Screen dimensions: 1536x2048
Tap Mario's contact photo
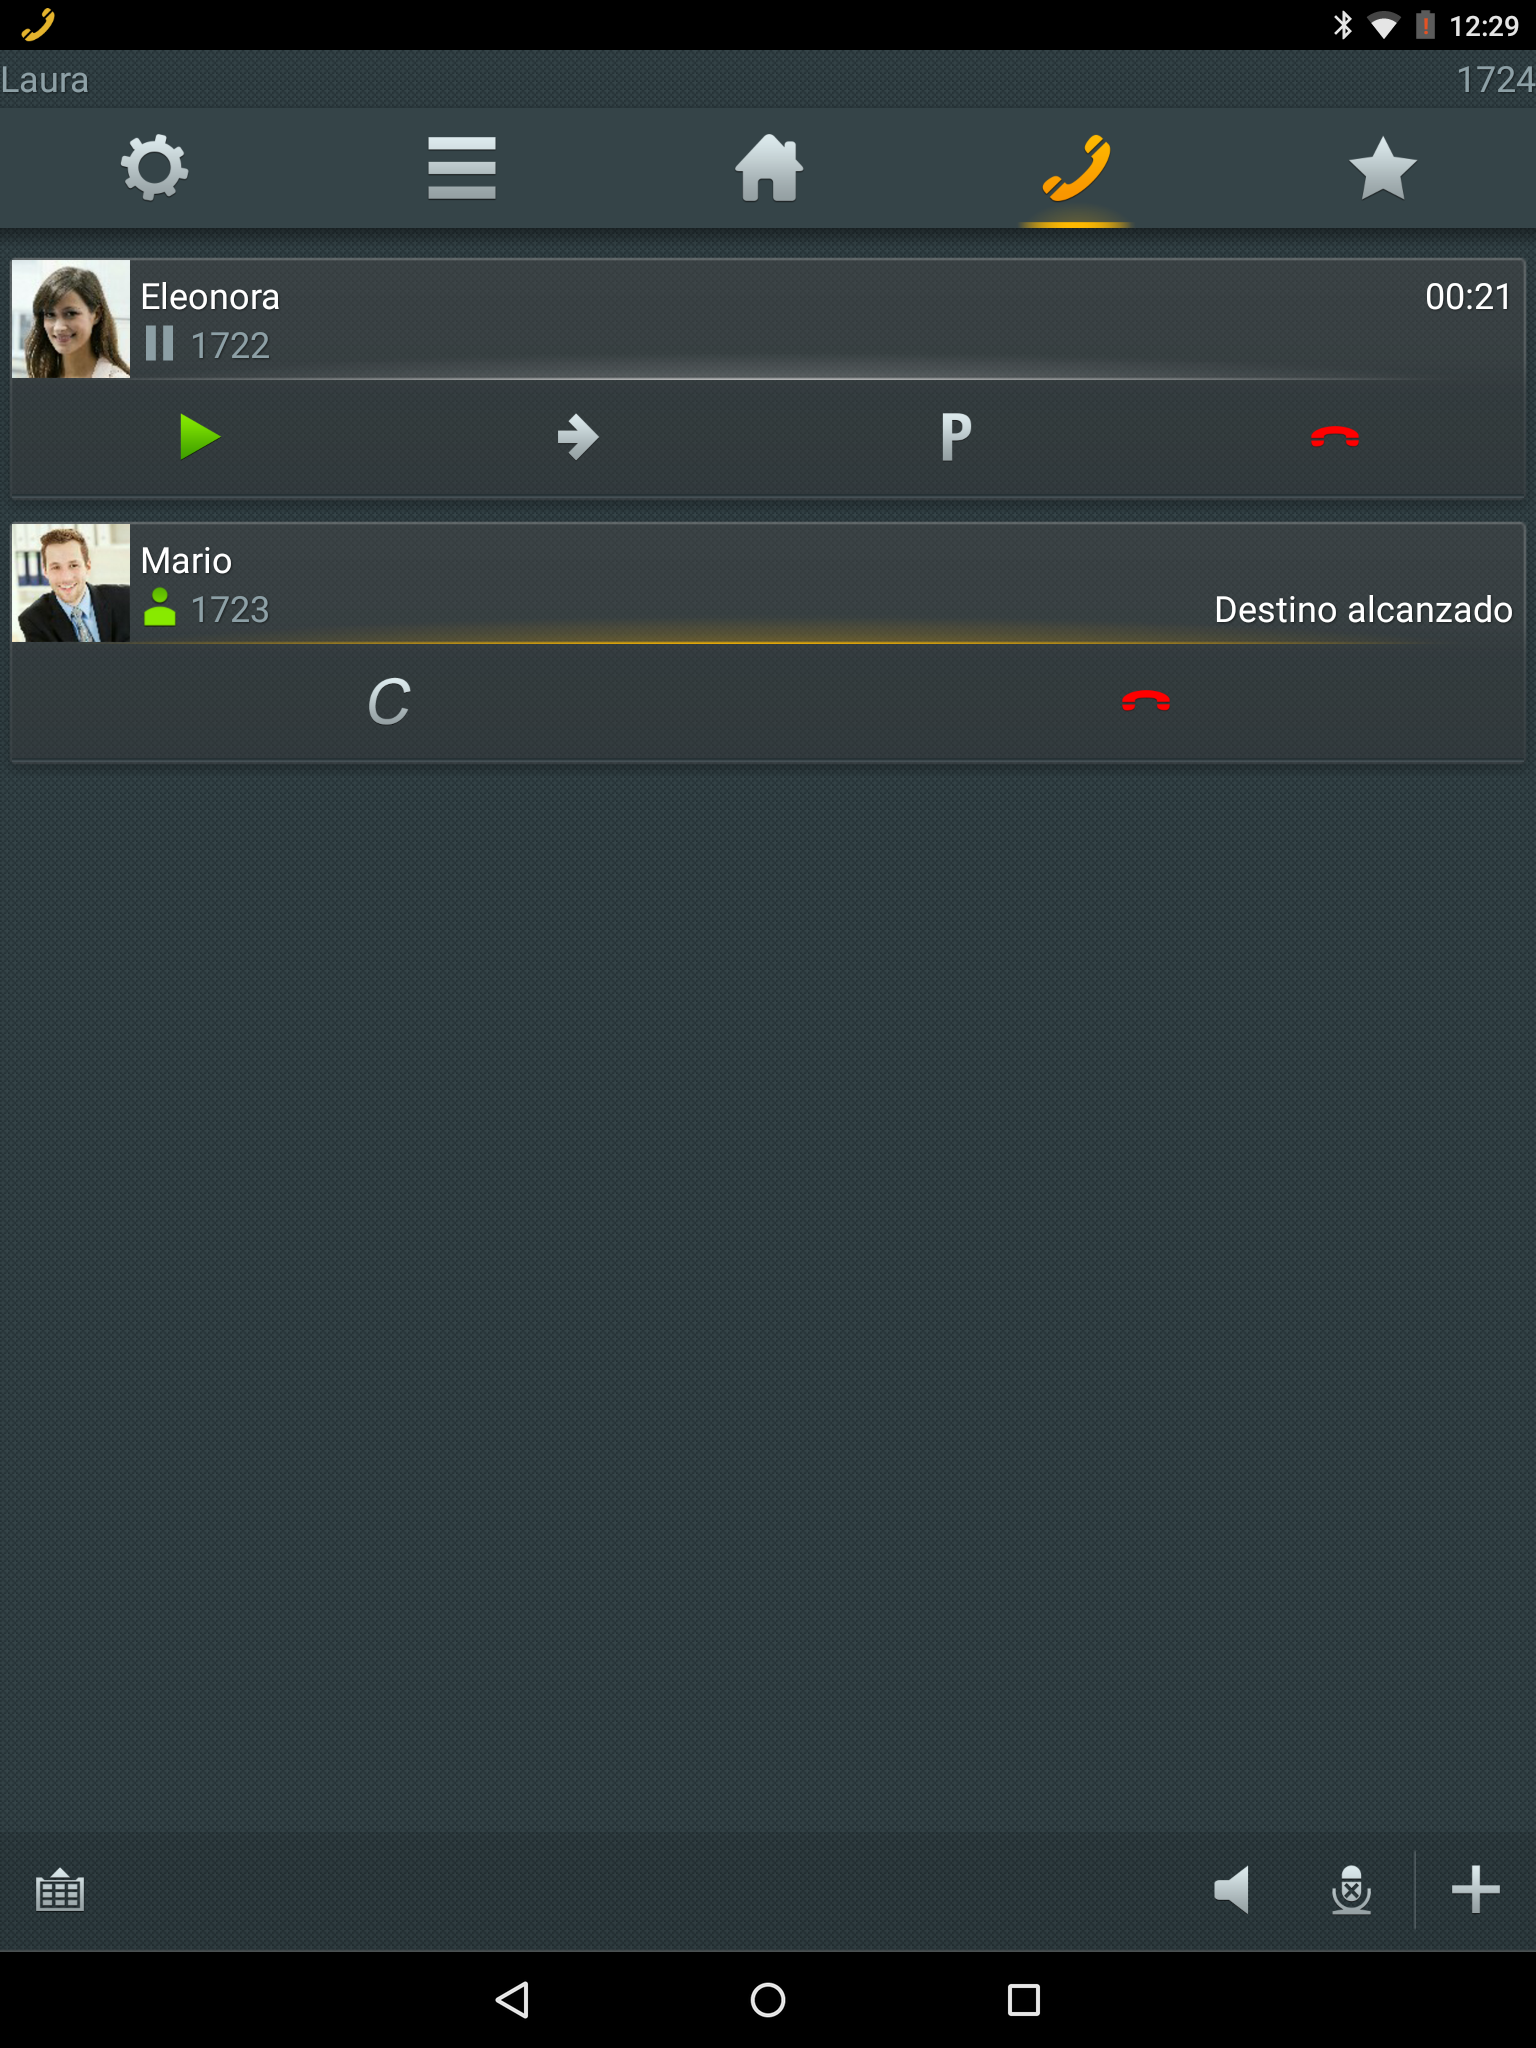(x=71, y=583)
